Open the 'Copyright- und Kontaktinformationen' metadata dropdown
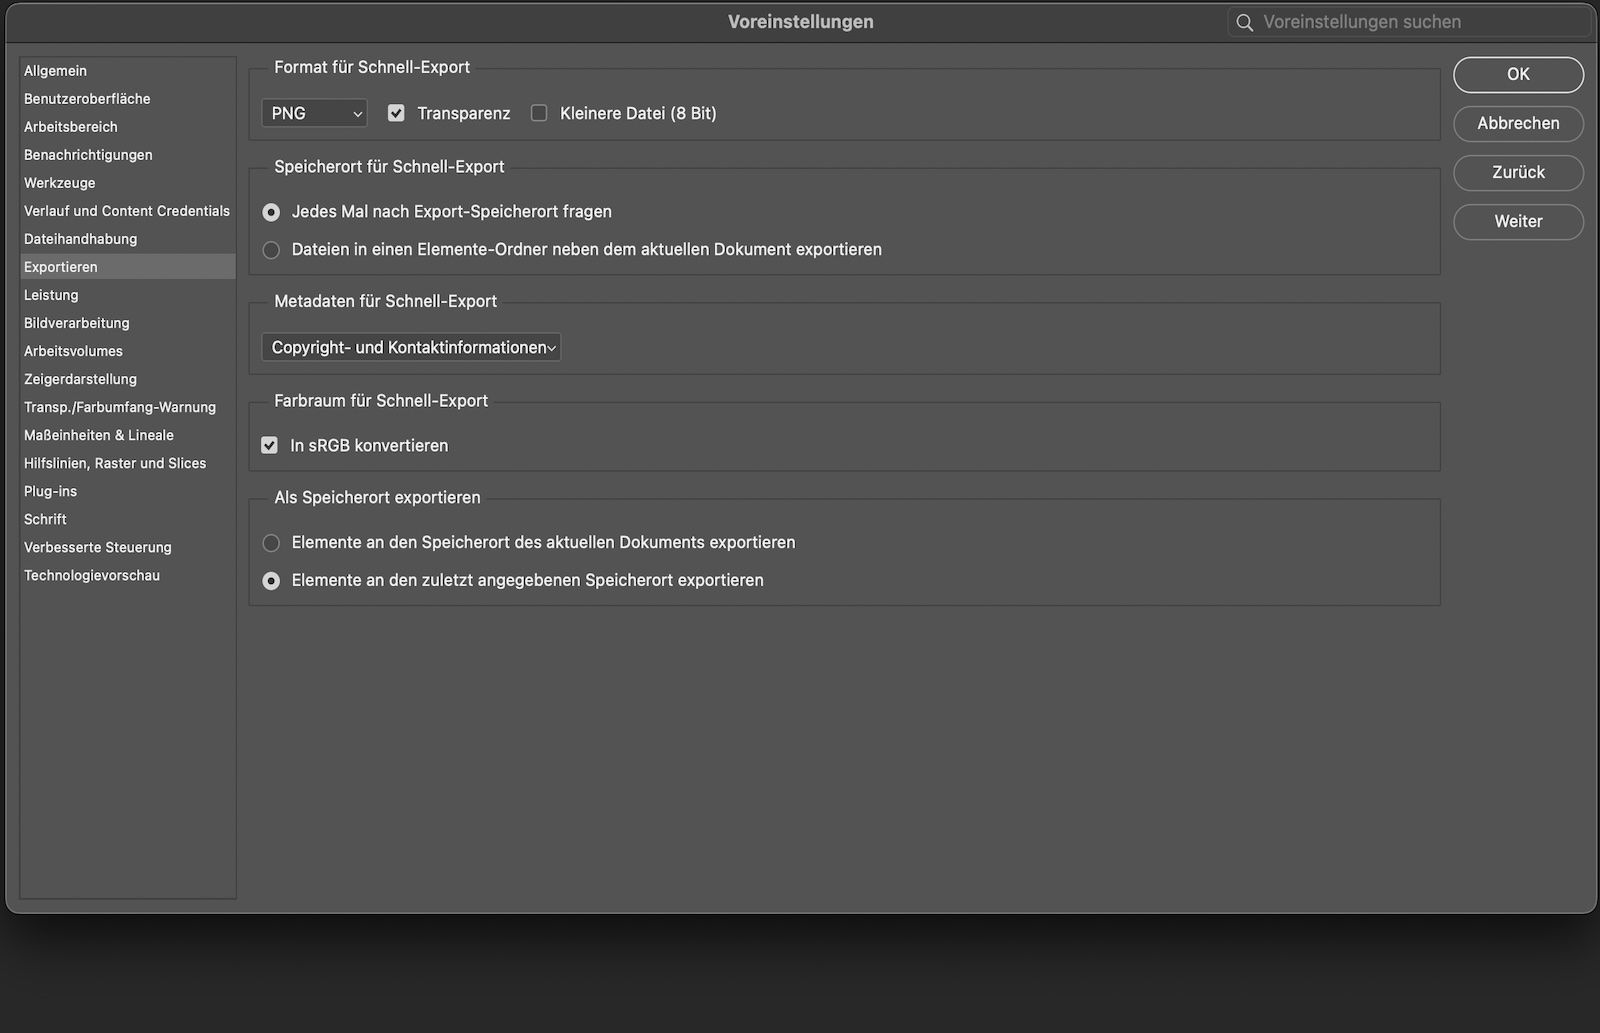 tap(410, 347)
